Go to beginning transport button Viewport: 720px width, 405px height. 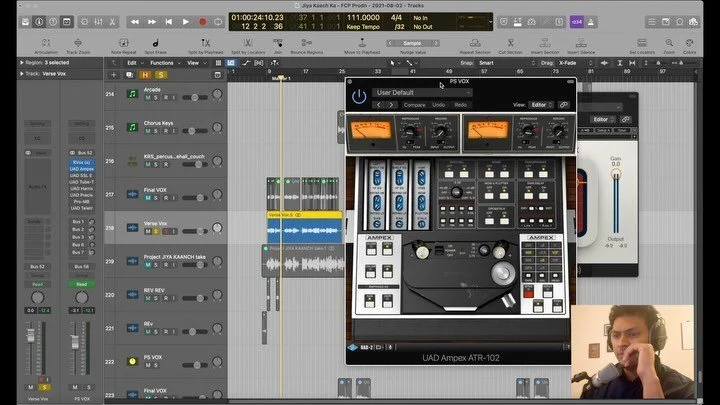click(x=169, y=22)
